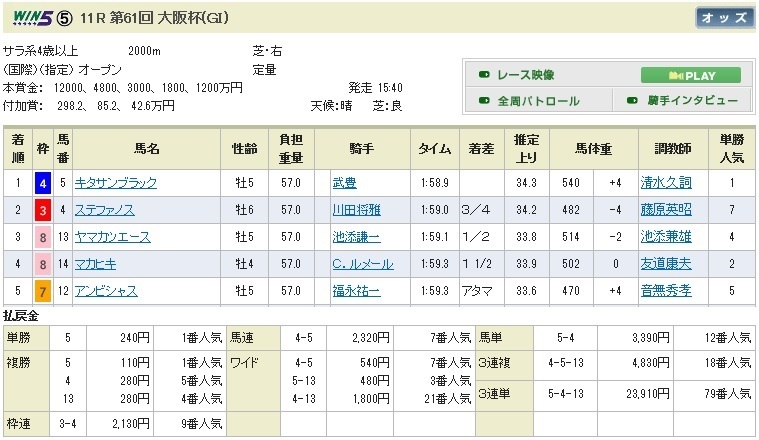
Task: Open jockey 武豊 profile
Action: pos(344,183)
